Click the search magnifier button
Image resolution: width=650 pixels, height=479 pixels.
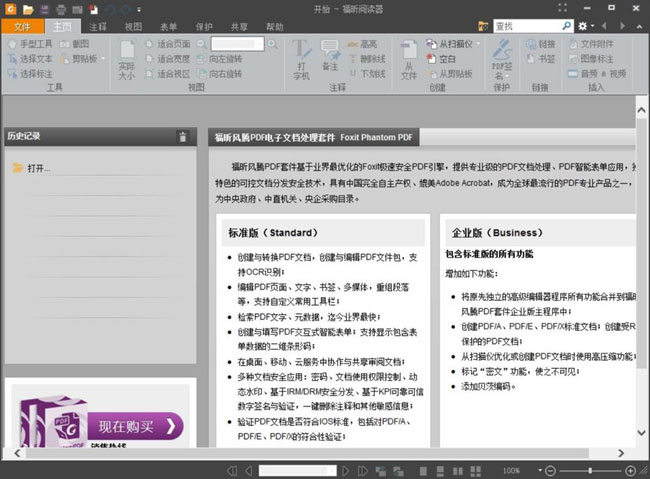pos(567,26)
